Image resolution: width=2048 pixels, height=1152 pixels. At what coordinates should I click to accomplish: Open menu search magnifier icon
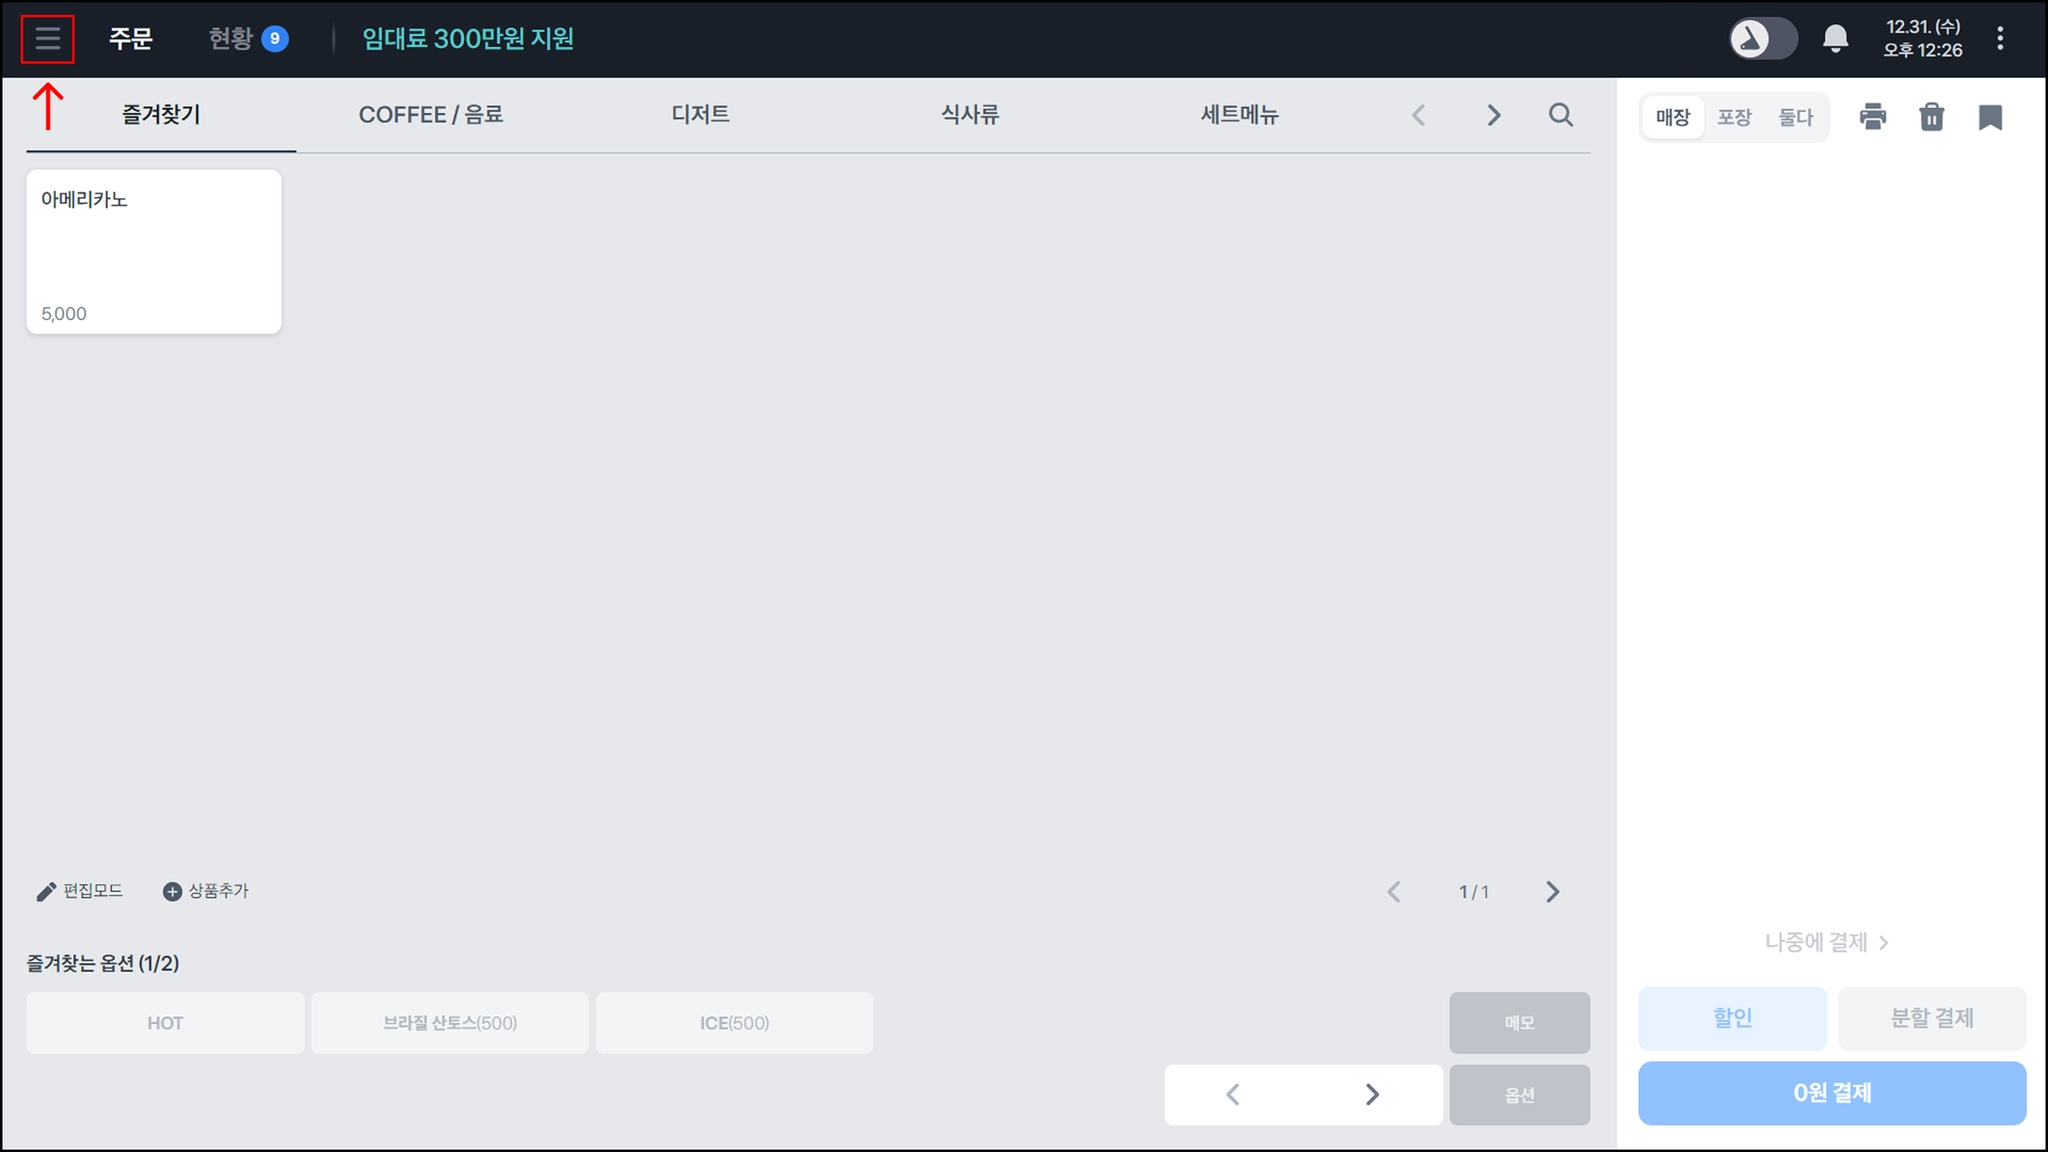click(x=1560, y=115)
